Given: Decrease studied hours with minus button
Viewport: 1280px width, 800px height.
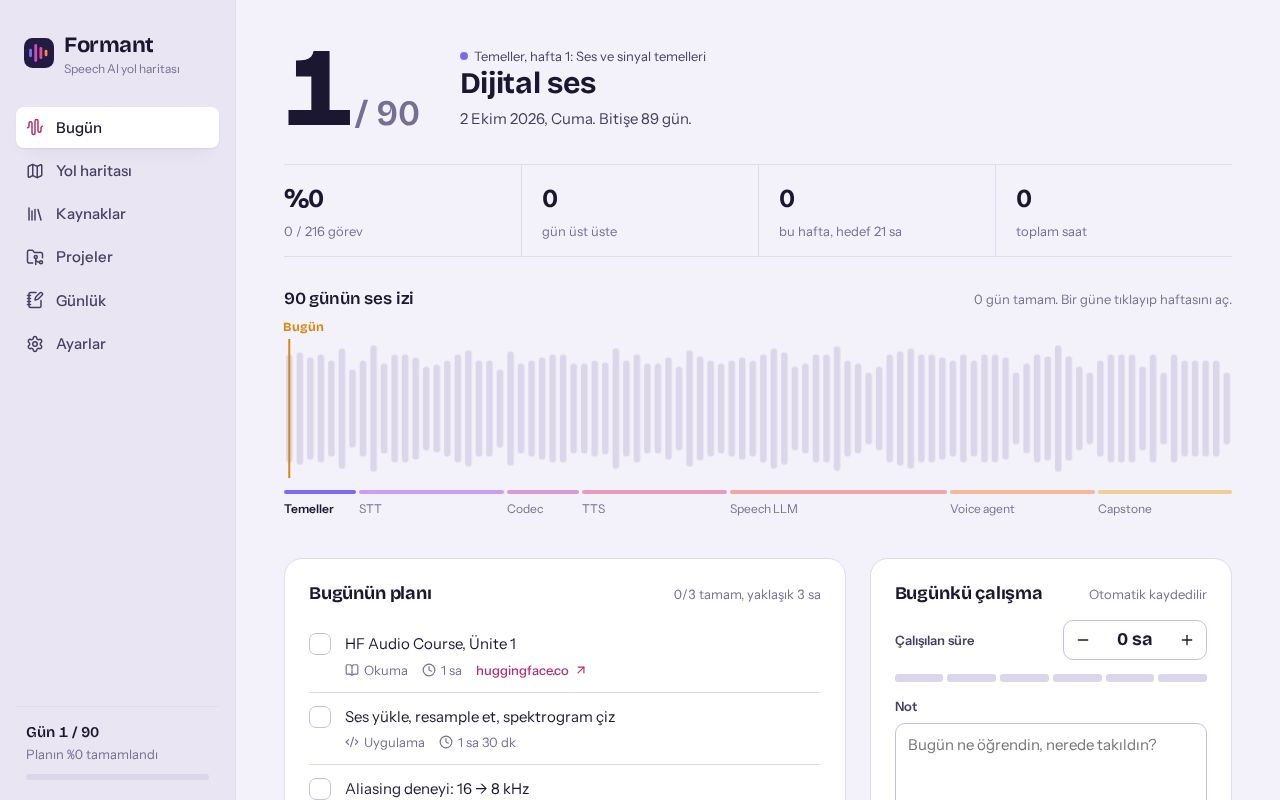Looking at the screenshot, I should [x=1083, y=640].
